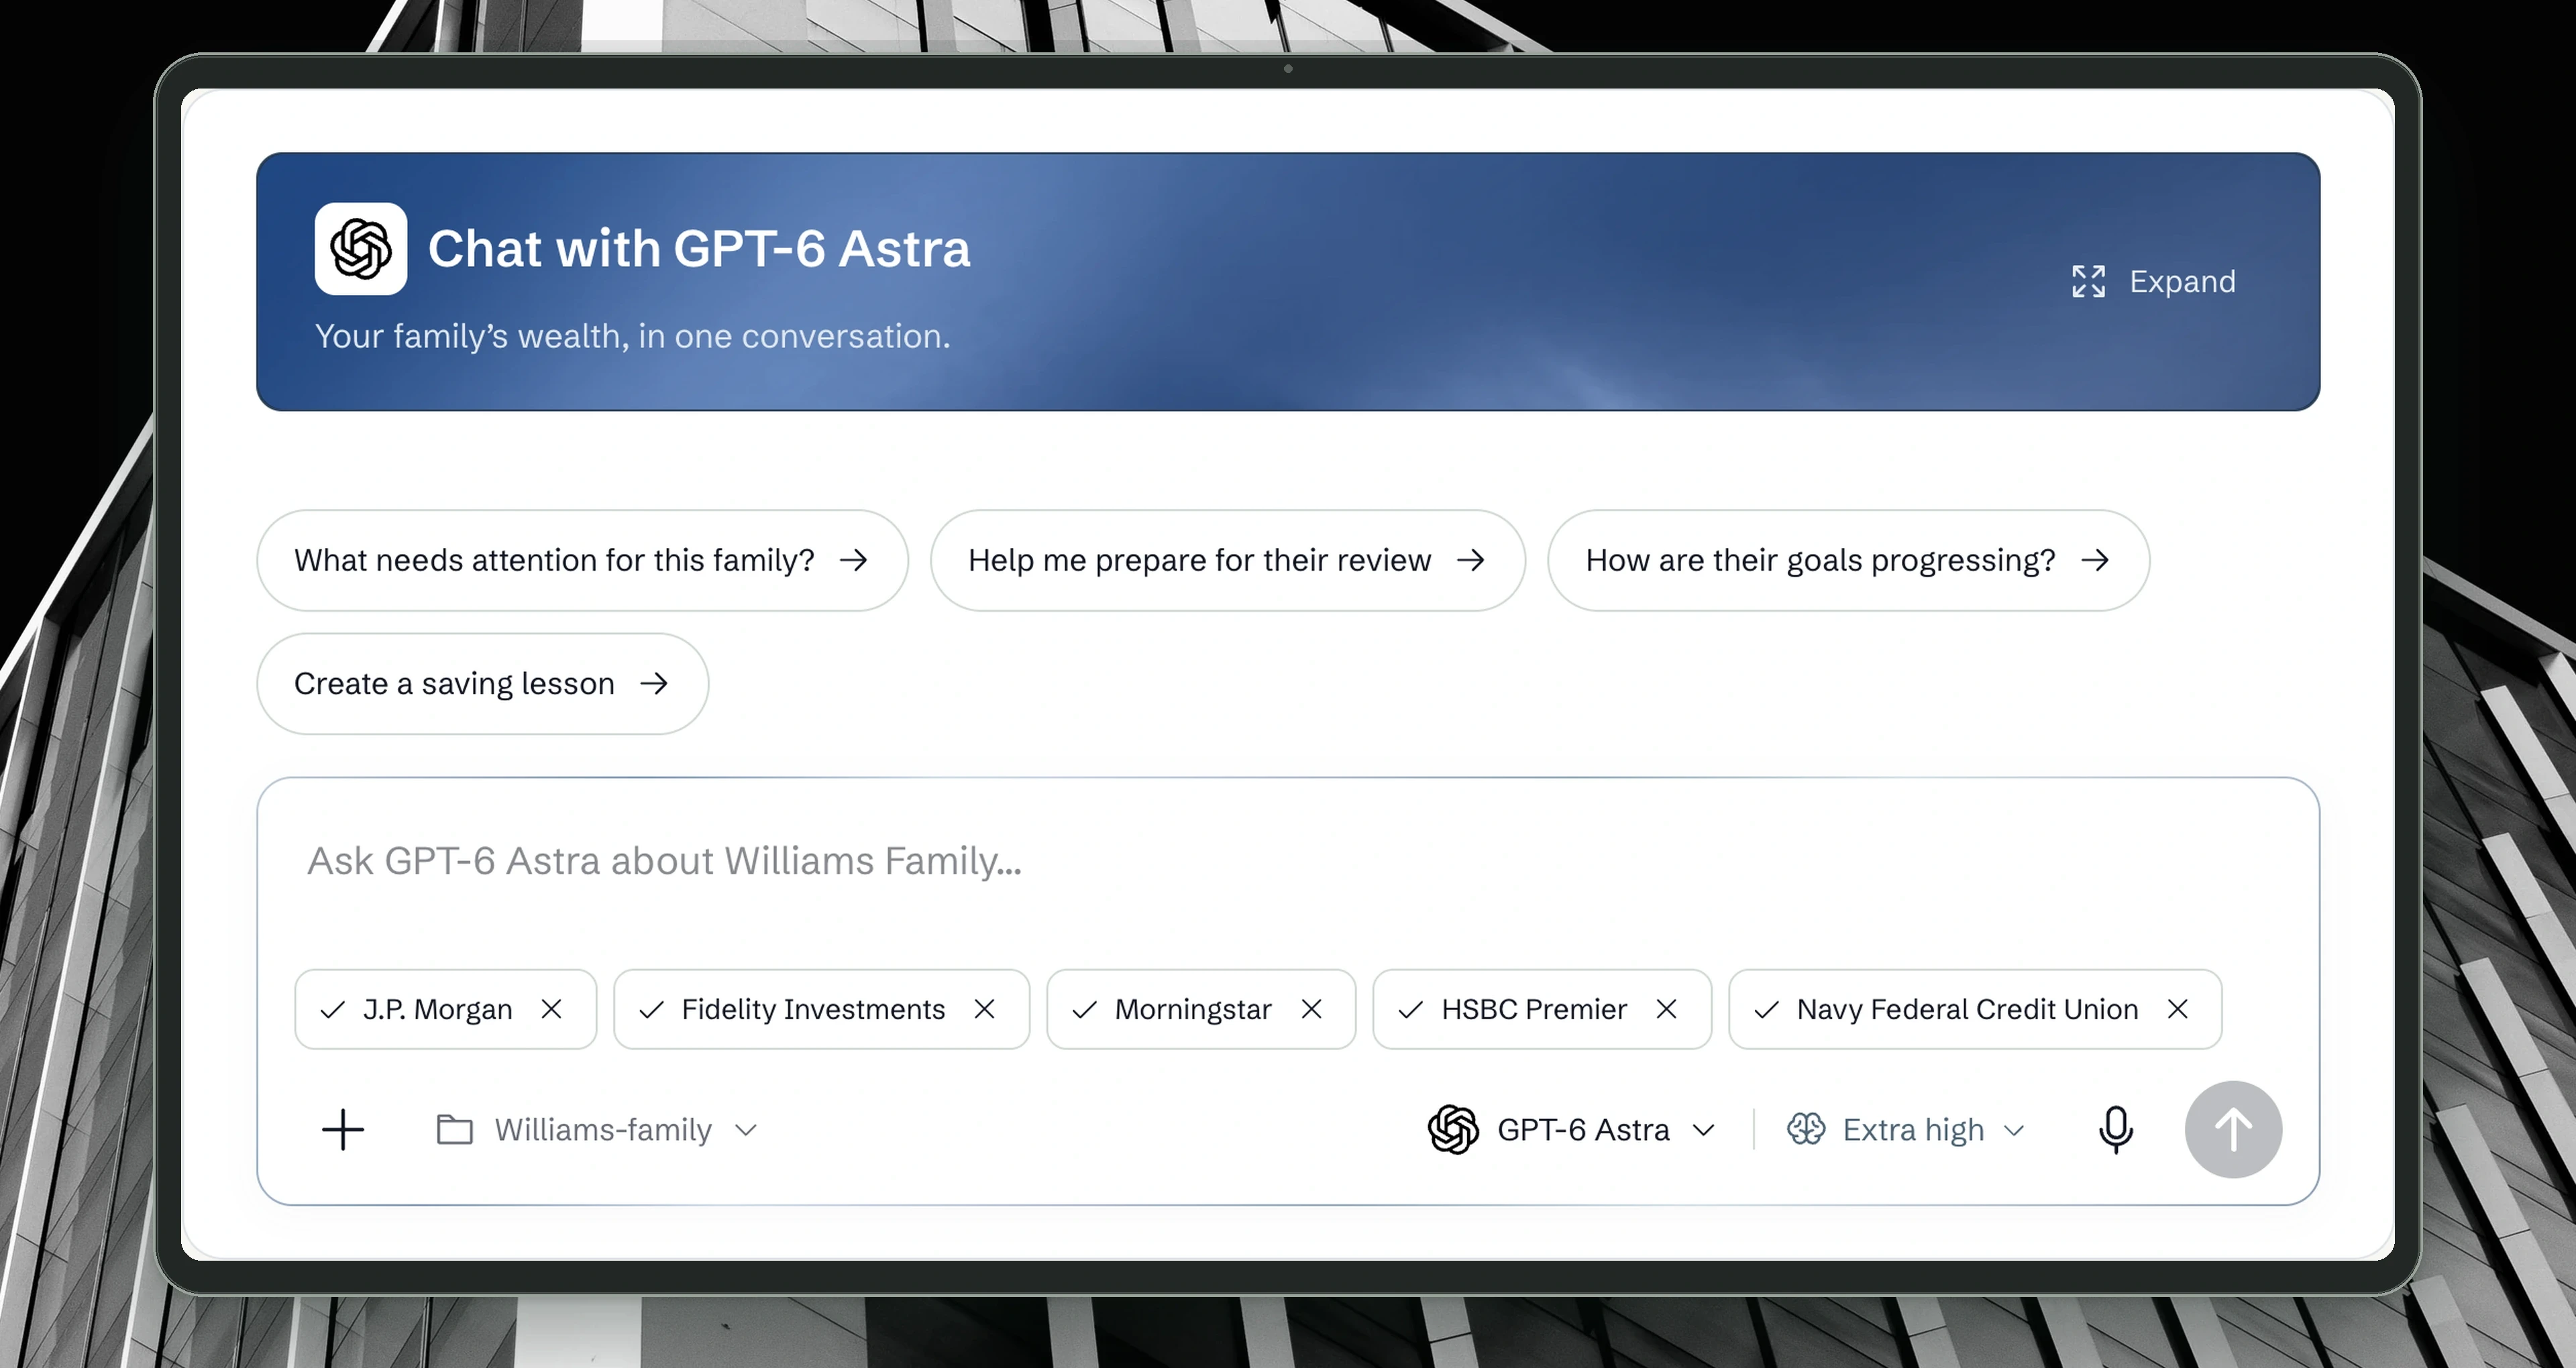Toggle the J.P. Morgan checkmark
The height and width of the screenshot is (1368, 2576).
point(332,1010)
